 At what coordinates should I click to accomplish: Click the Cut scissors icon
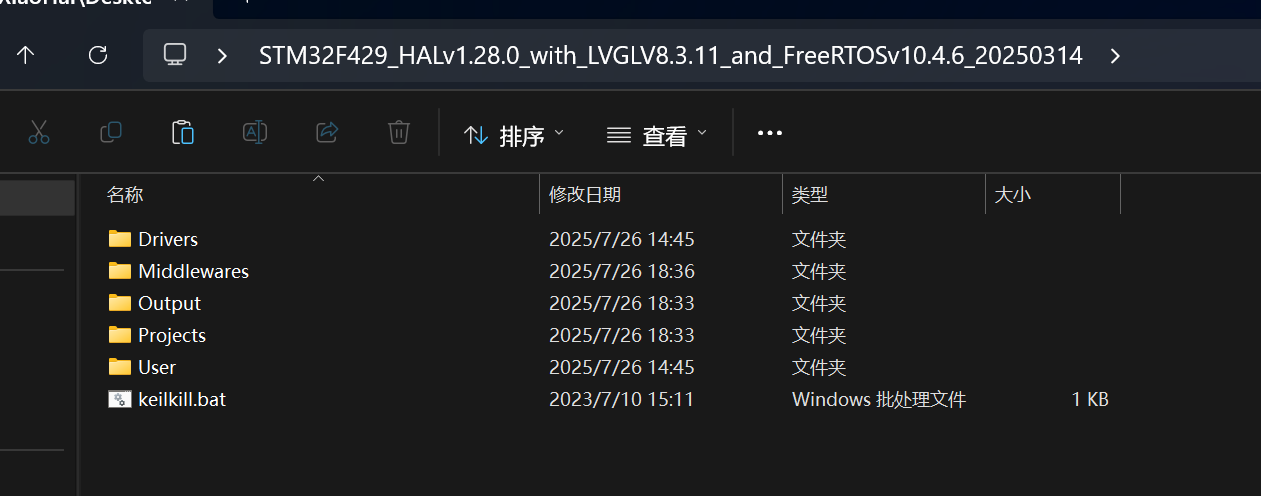coord(39,133)
